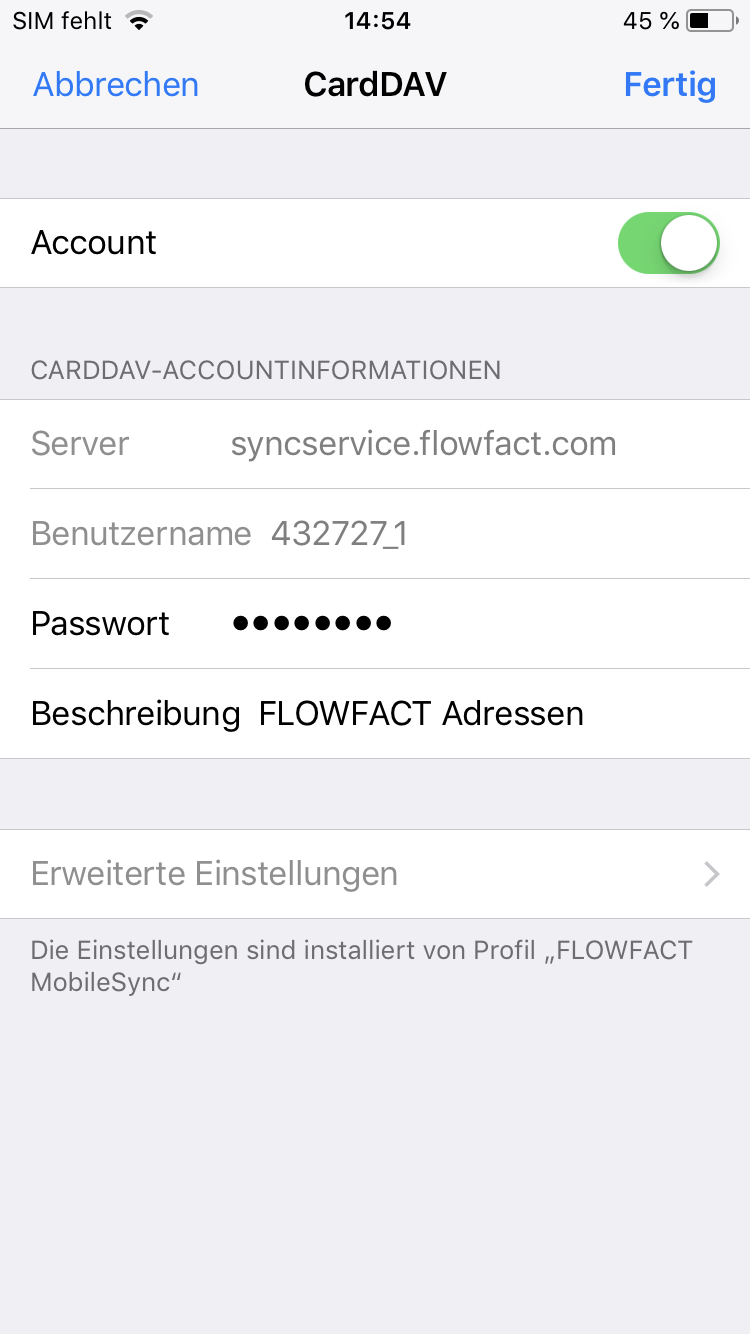Tap the 14:54 clock in status bar
Image resolution: width=750 pixels, height=1334 pixels.
(375, 21)
